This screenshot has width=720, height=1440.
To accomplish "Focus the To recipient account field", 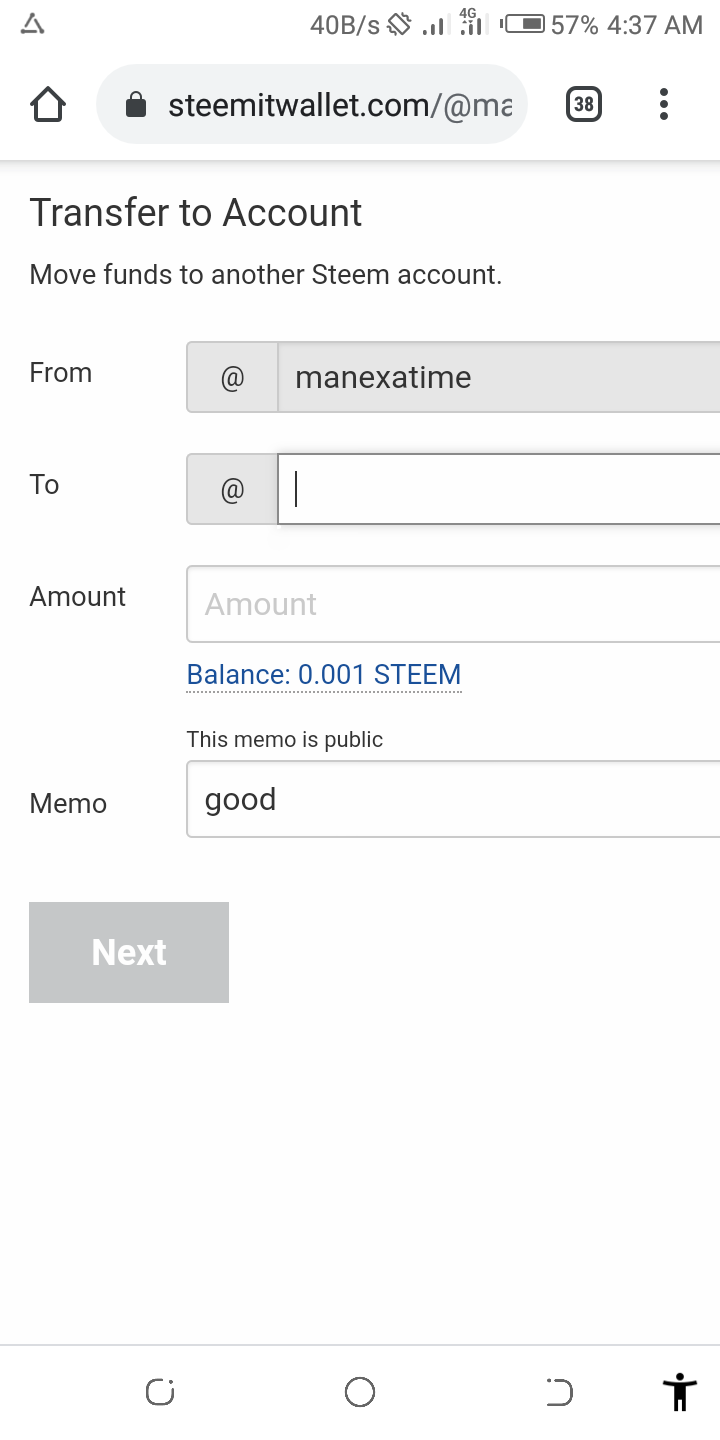I will (498, 489).
